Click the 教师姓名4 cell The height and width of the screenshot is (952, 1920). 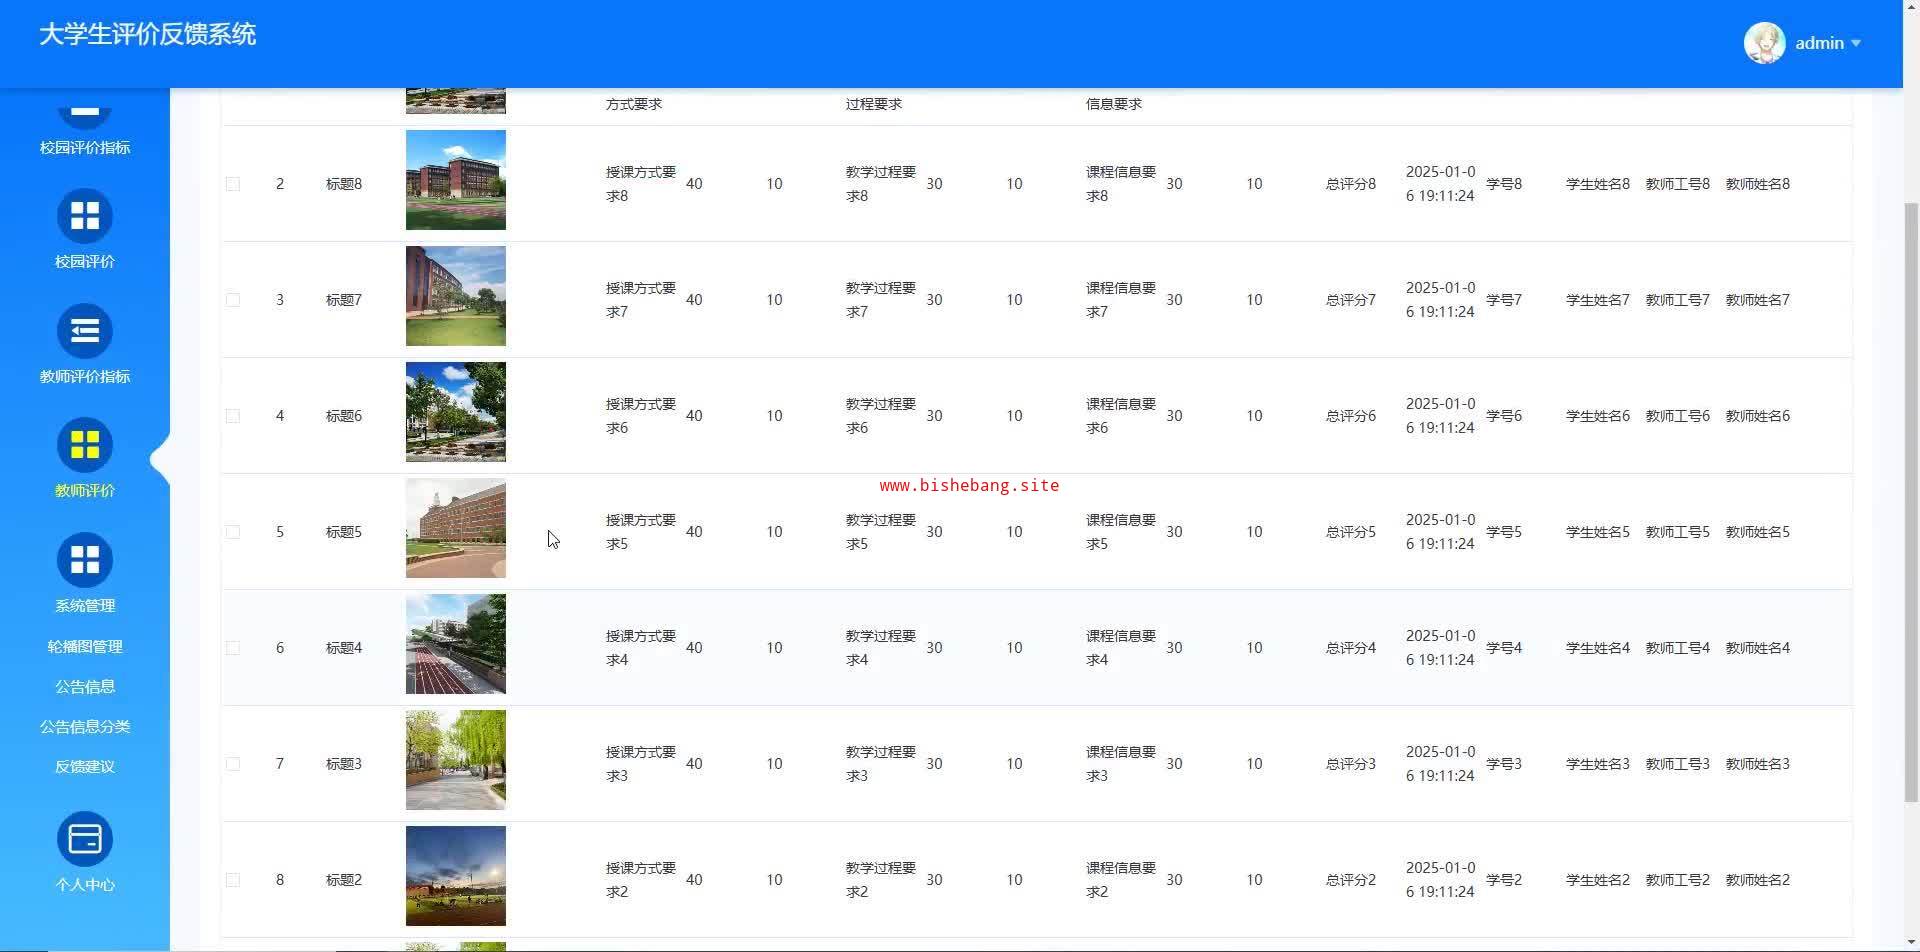pos(1758,648)
